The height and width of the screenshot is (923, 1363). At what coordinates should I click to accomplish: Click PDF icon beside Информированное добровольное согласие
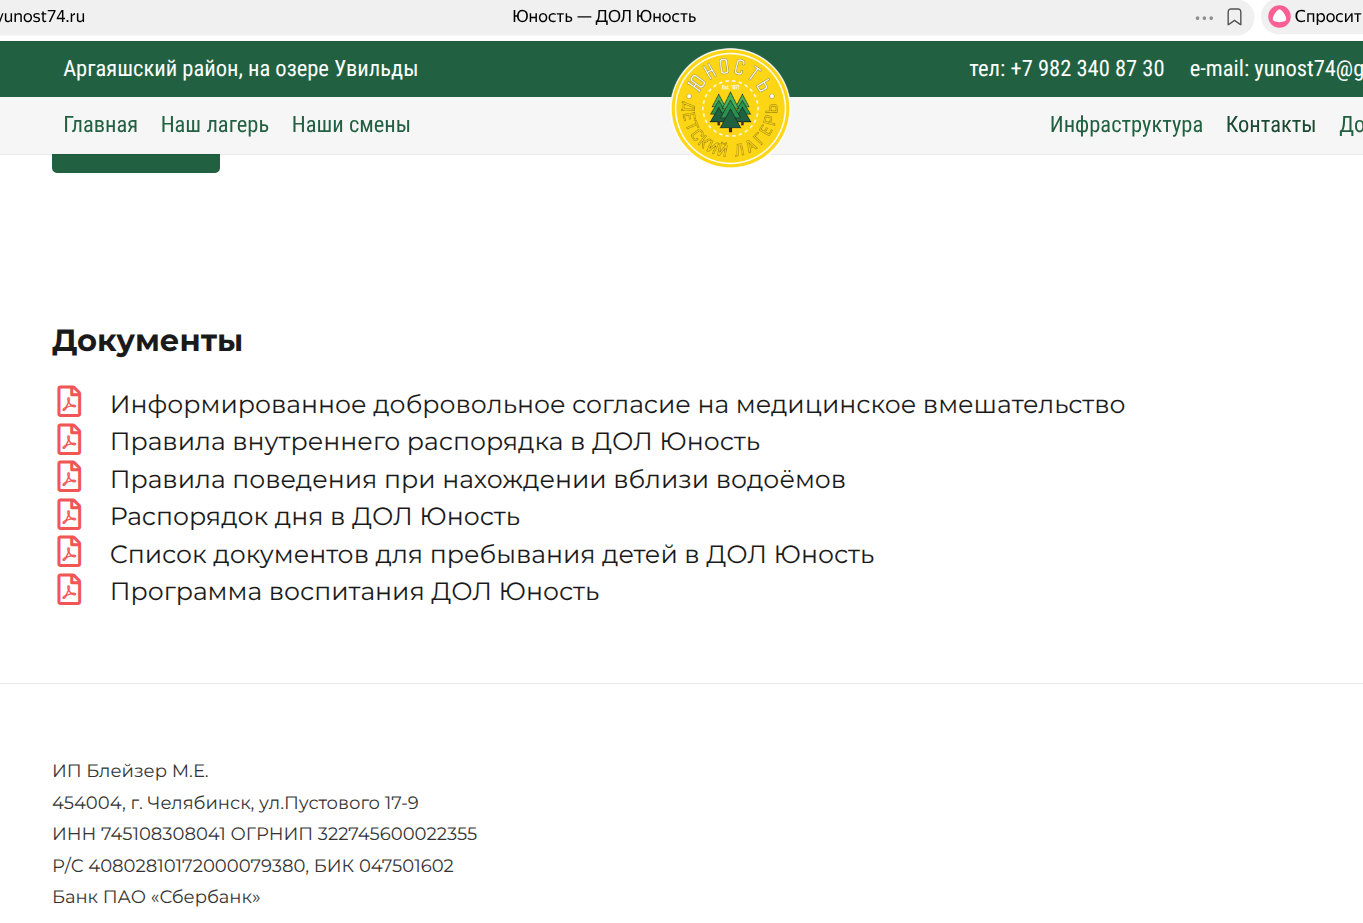69,402
